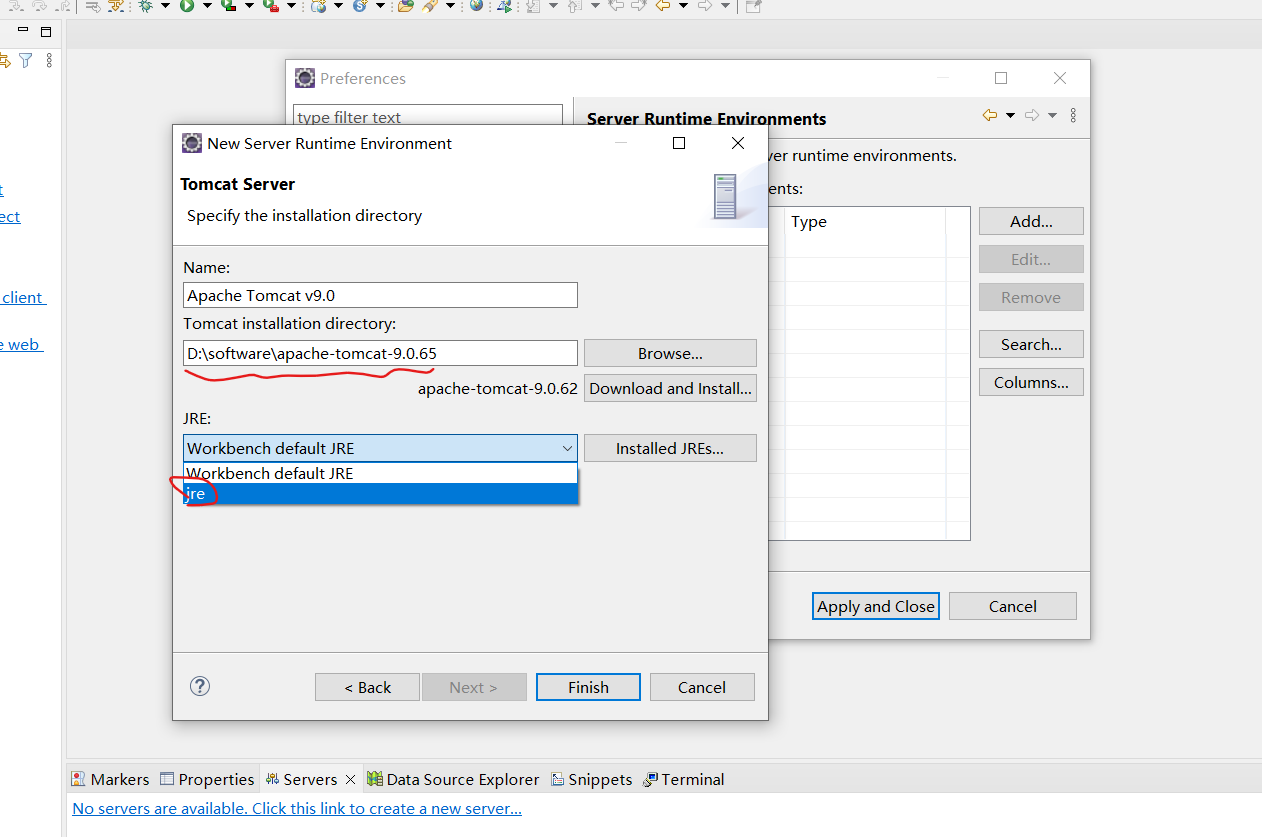The image size is (1262, 837).
Task: Click Apply and Close in Preferences
Action: pos(876,606)
